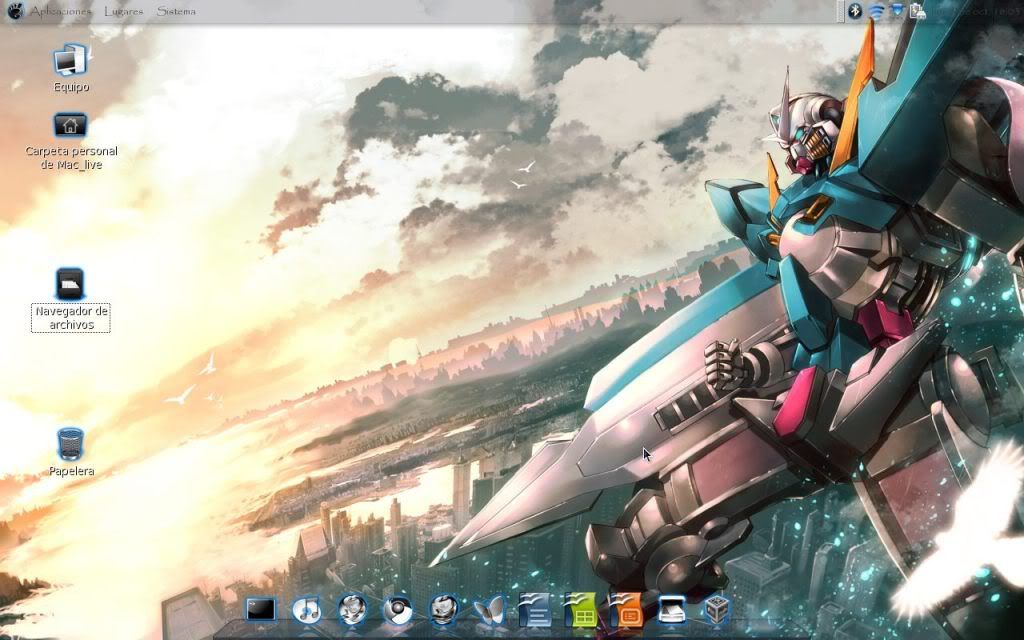Open the silver globe icon left of Chromium
The image size is (1024, 640).
[352, 610]
